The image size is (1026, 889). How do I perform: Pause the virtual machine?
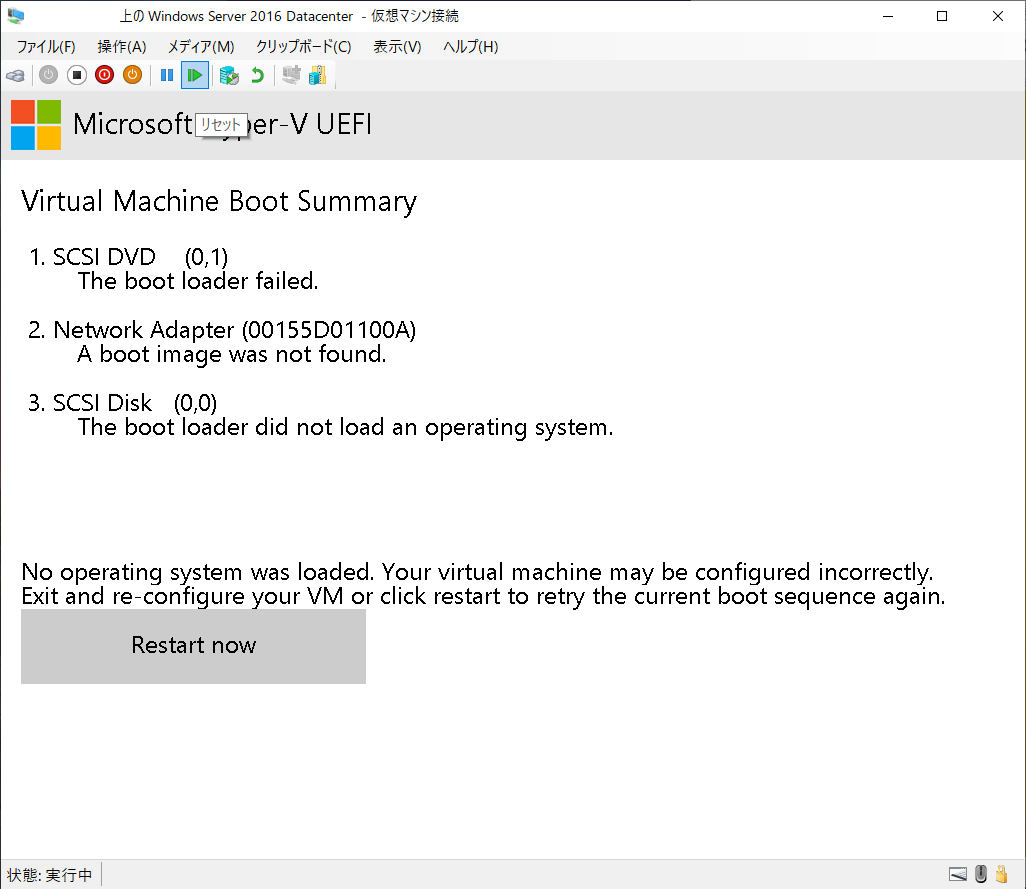click(167, 75)
